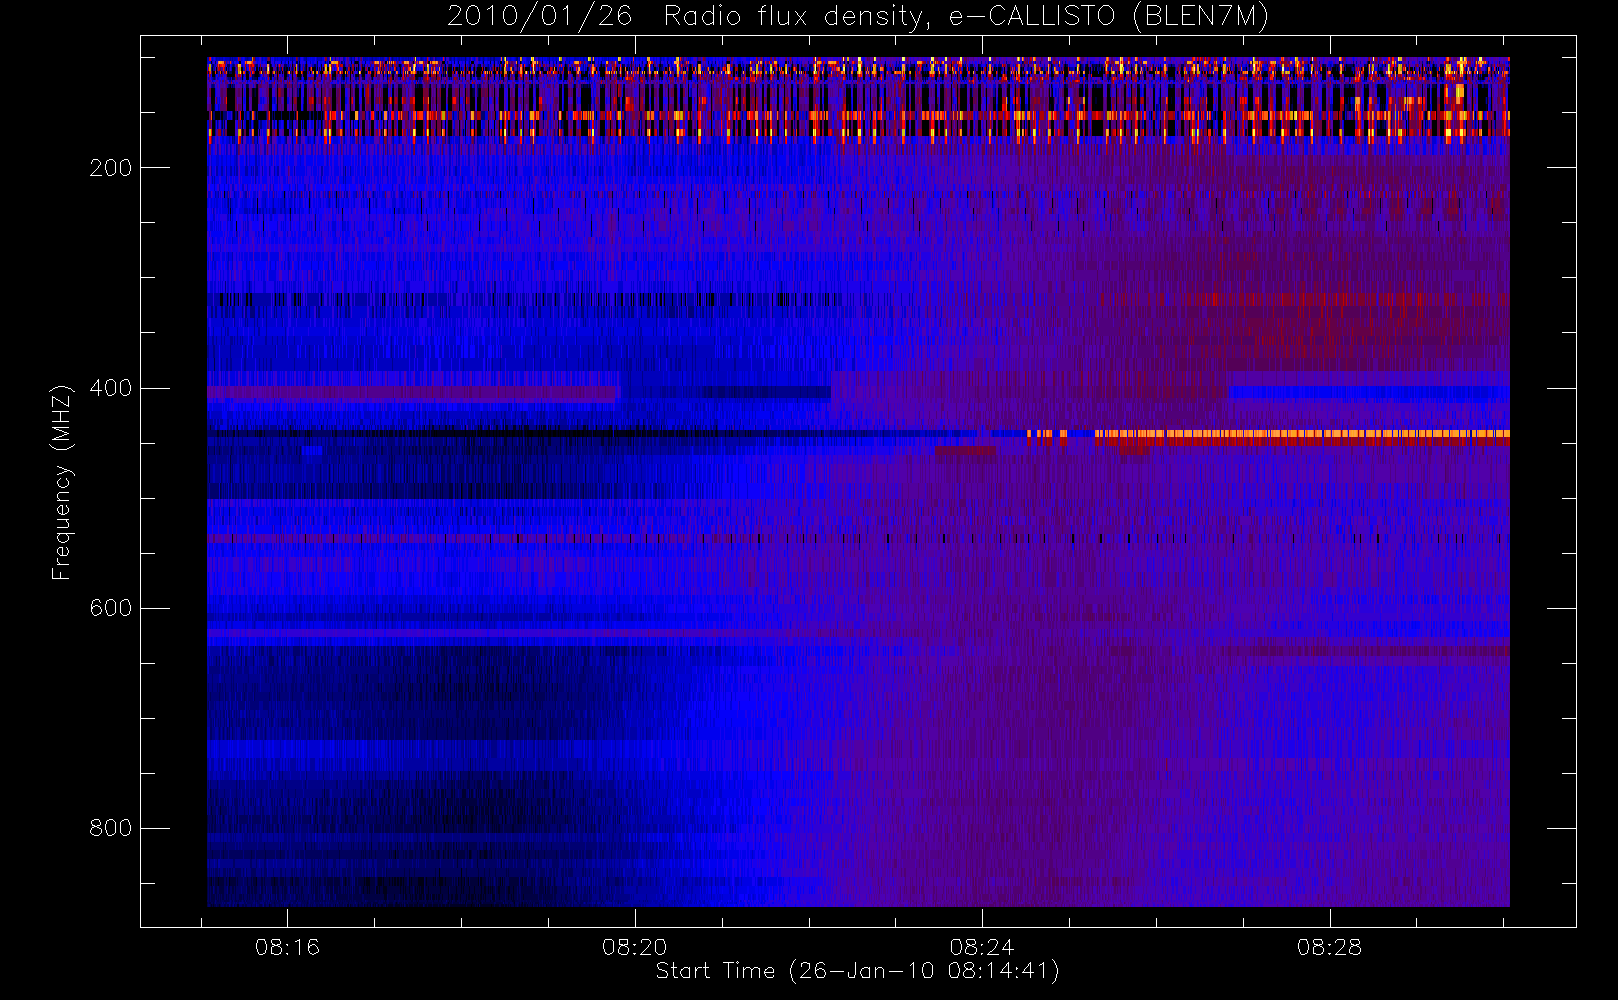Click the 200 frequency tick label
The image size is (1618, 1000).
(110, 168)
